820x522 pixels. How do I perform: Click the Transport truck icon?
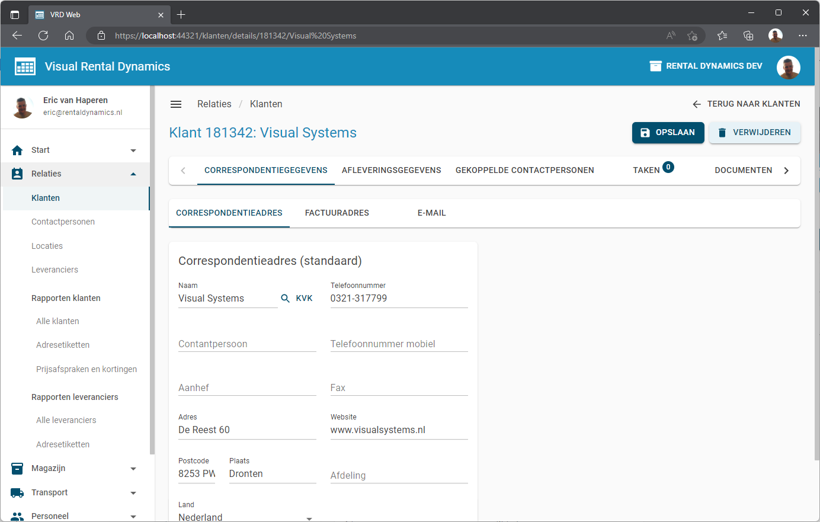[x=17, y=492]
